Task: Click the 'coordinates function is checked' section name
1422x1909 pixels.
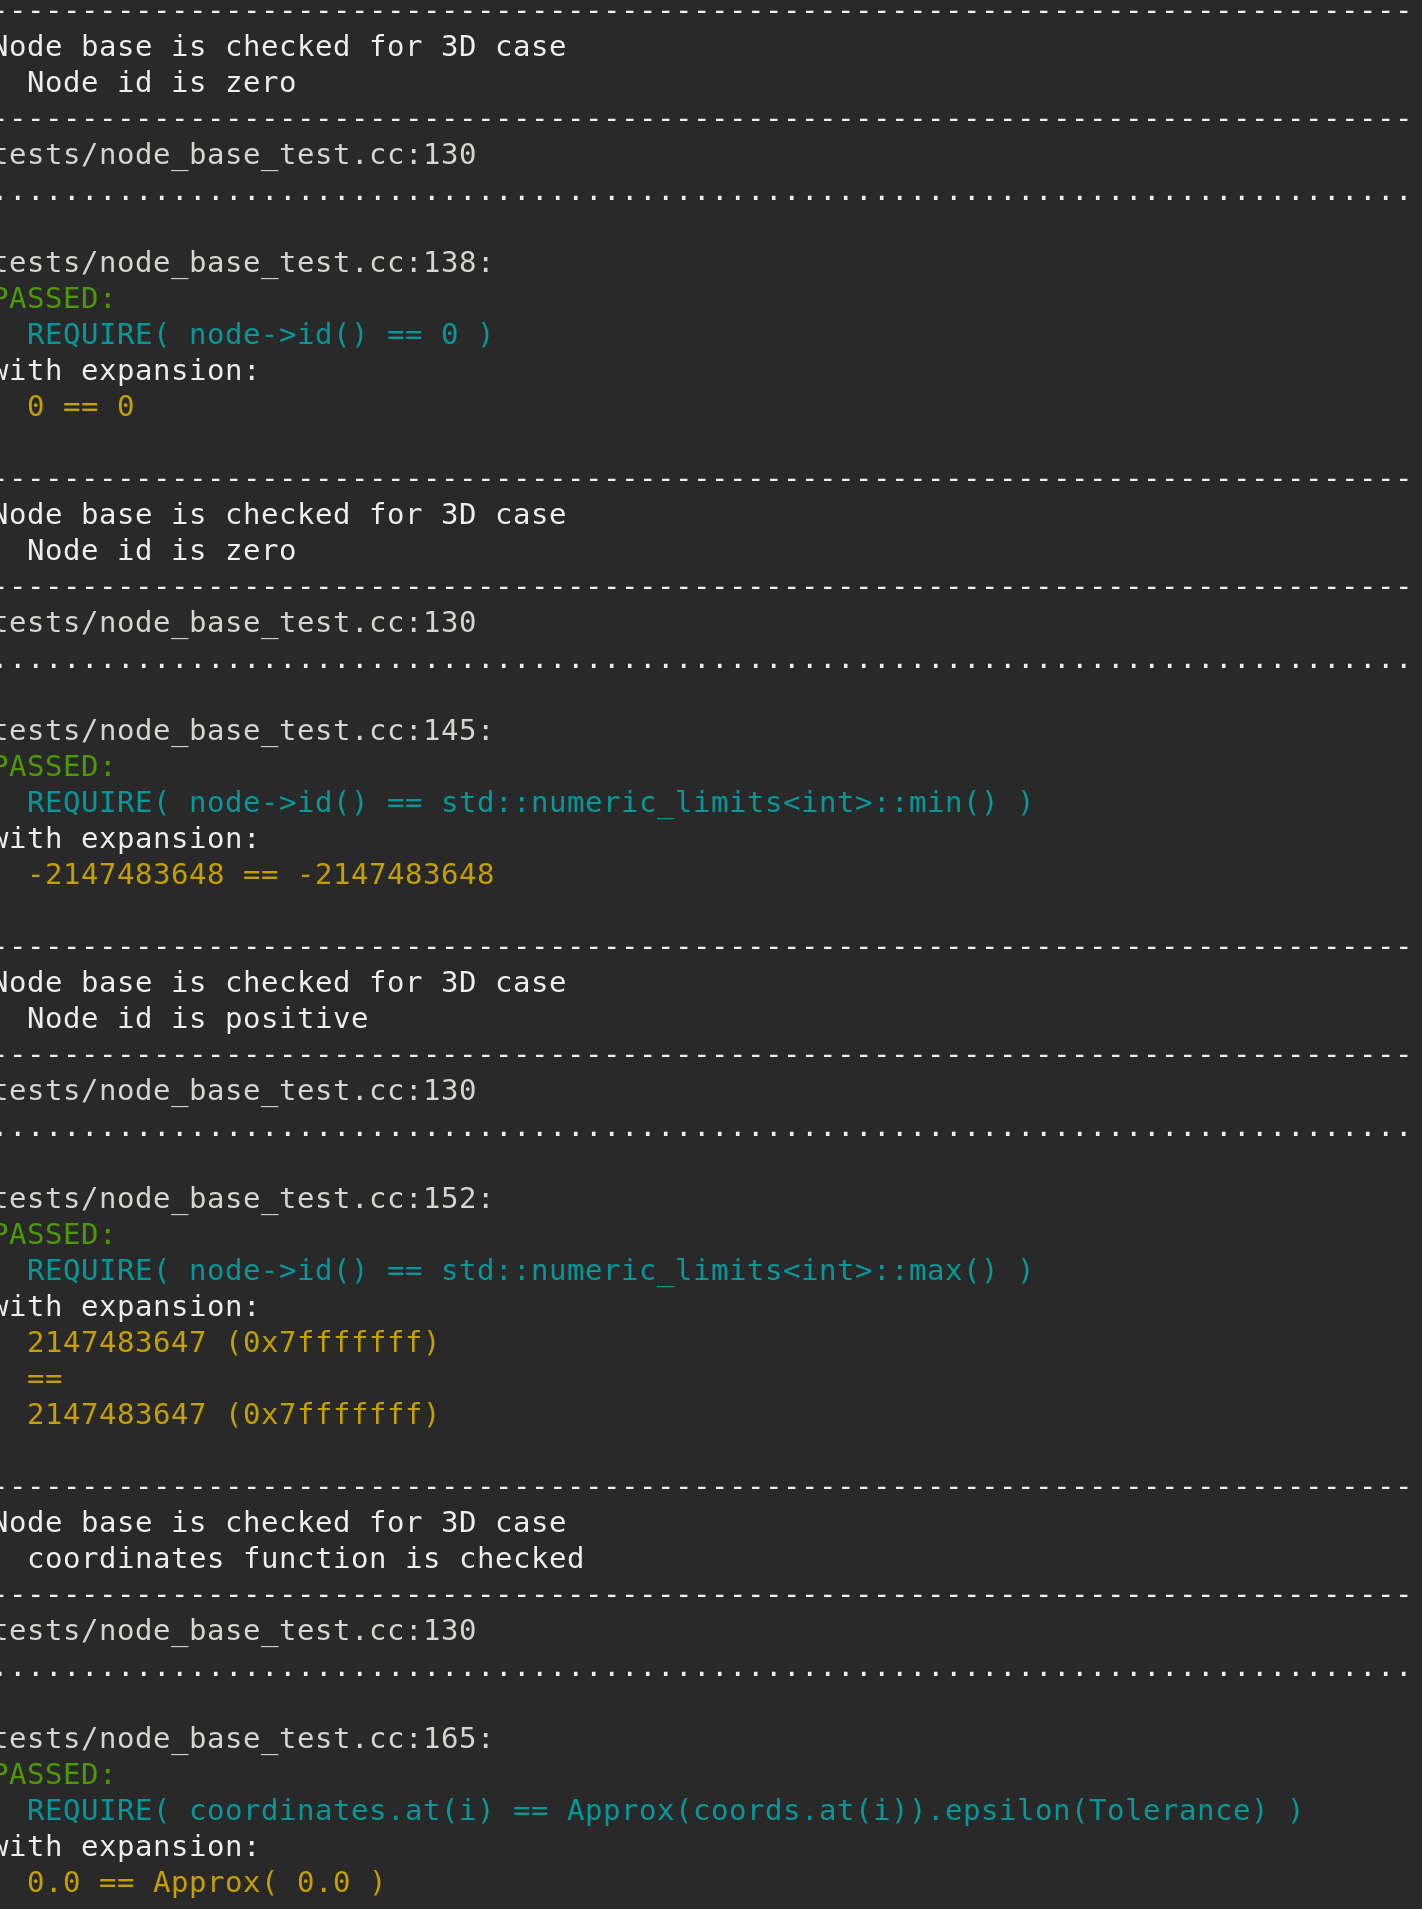Action: 305,1559
